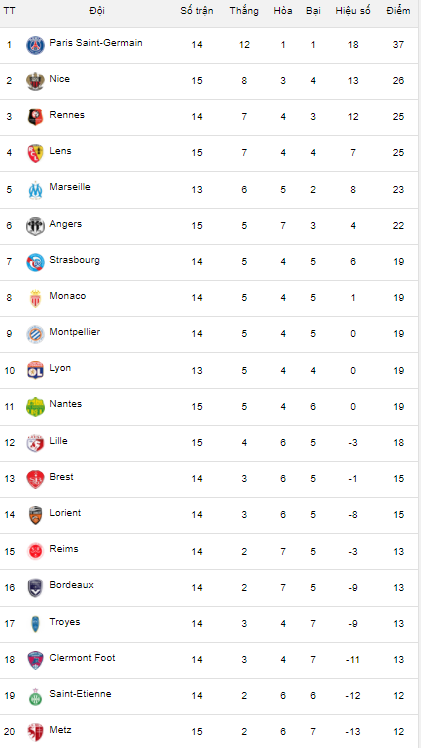Click the Strasbourg club badge
The height and width of the screenshot is (748, 421).
click(x=35, y=262)
